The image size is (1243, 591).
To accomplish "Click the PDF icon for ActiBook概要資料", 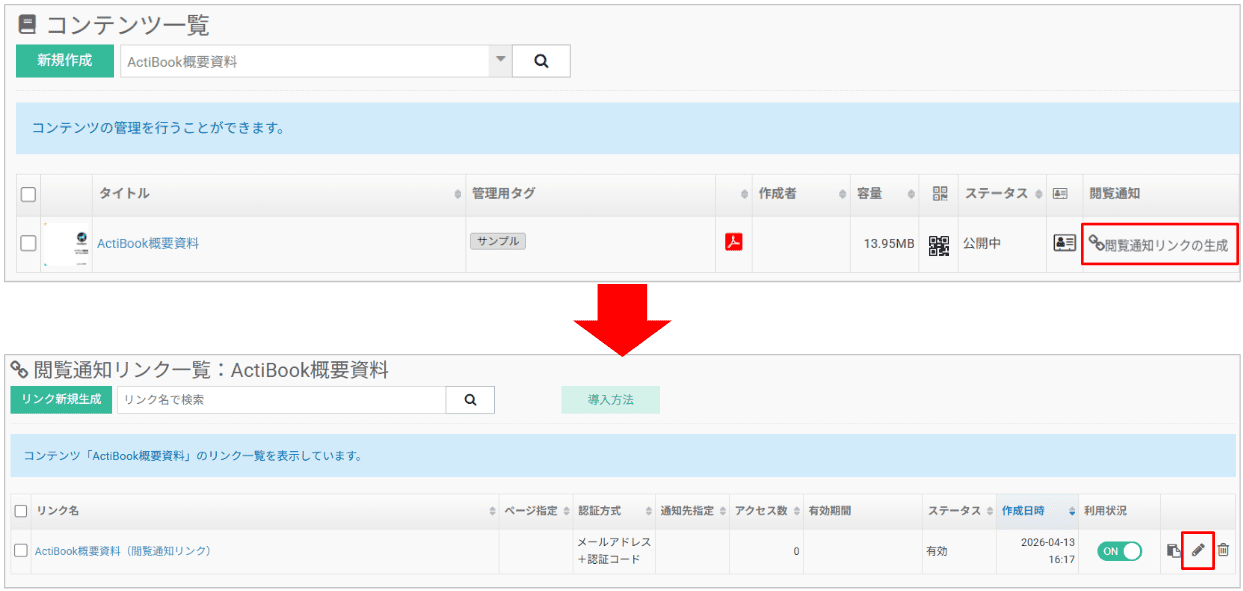I will point(734,242).
